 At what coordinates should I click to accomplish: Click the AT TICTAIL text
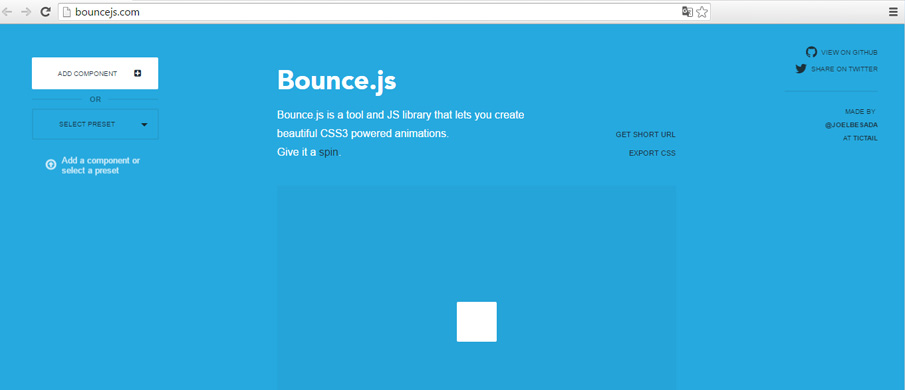tap(861, 138)
